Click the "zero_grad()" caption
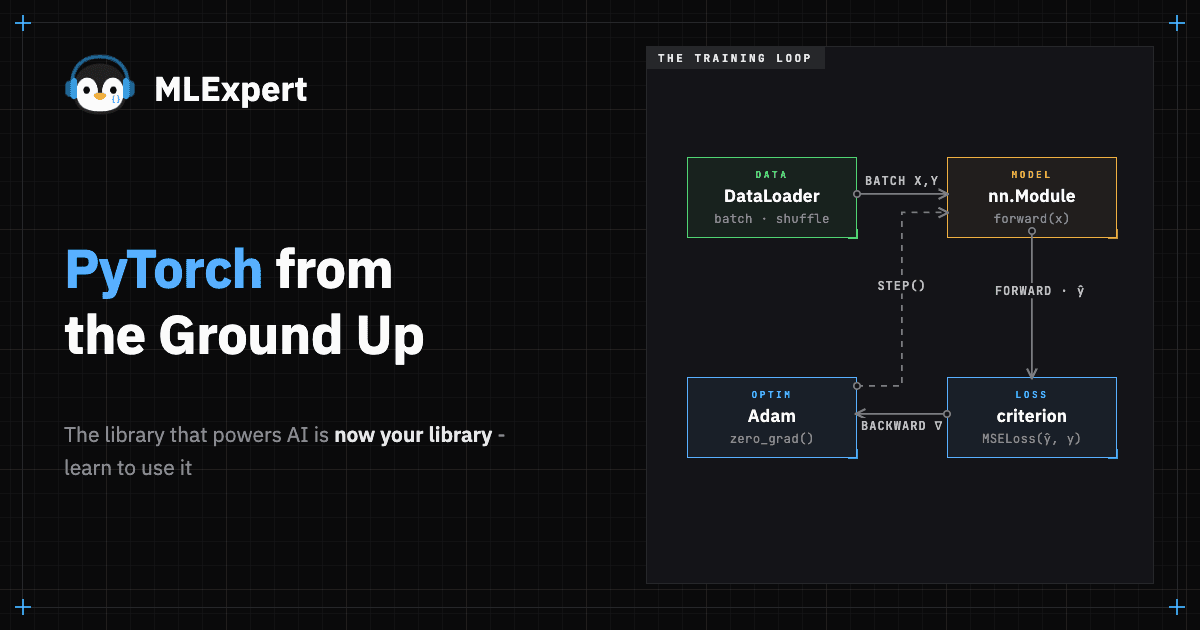Viewport: 1200px width, 630px height. tap(771, 438)
